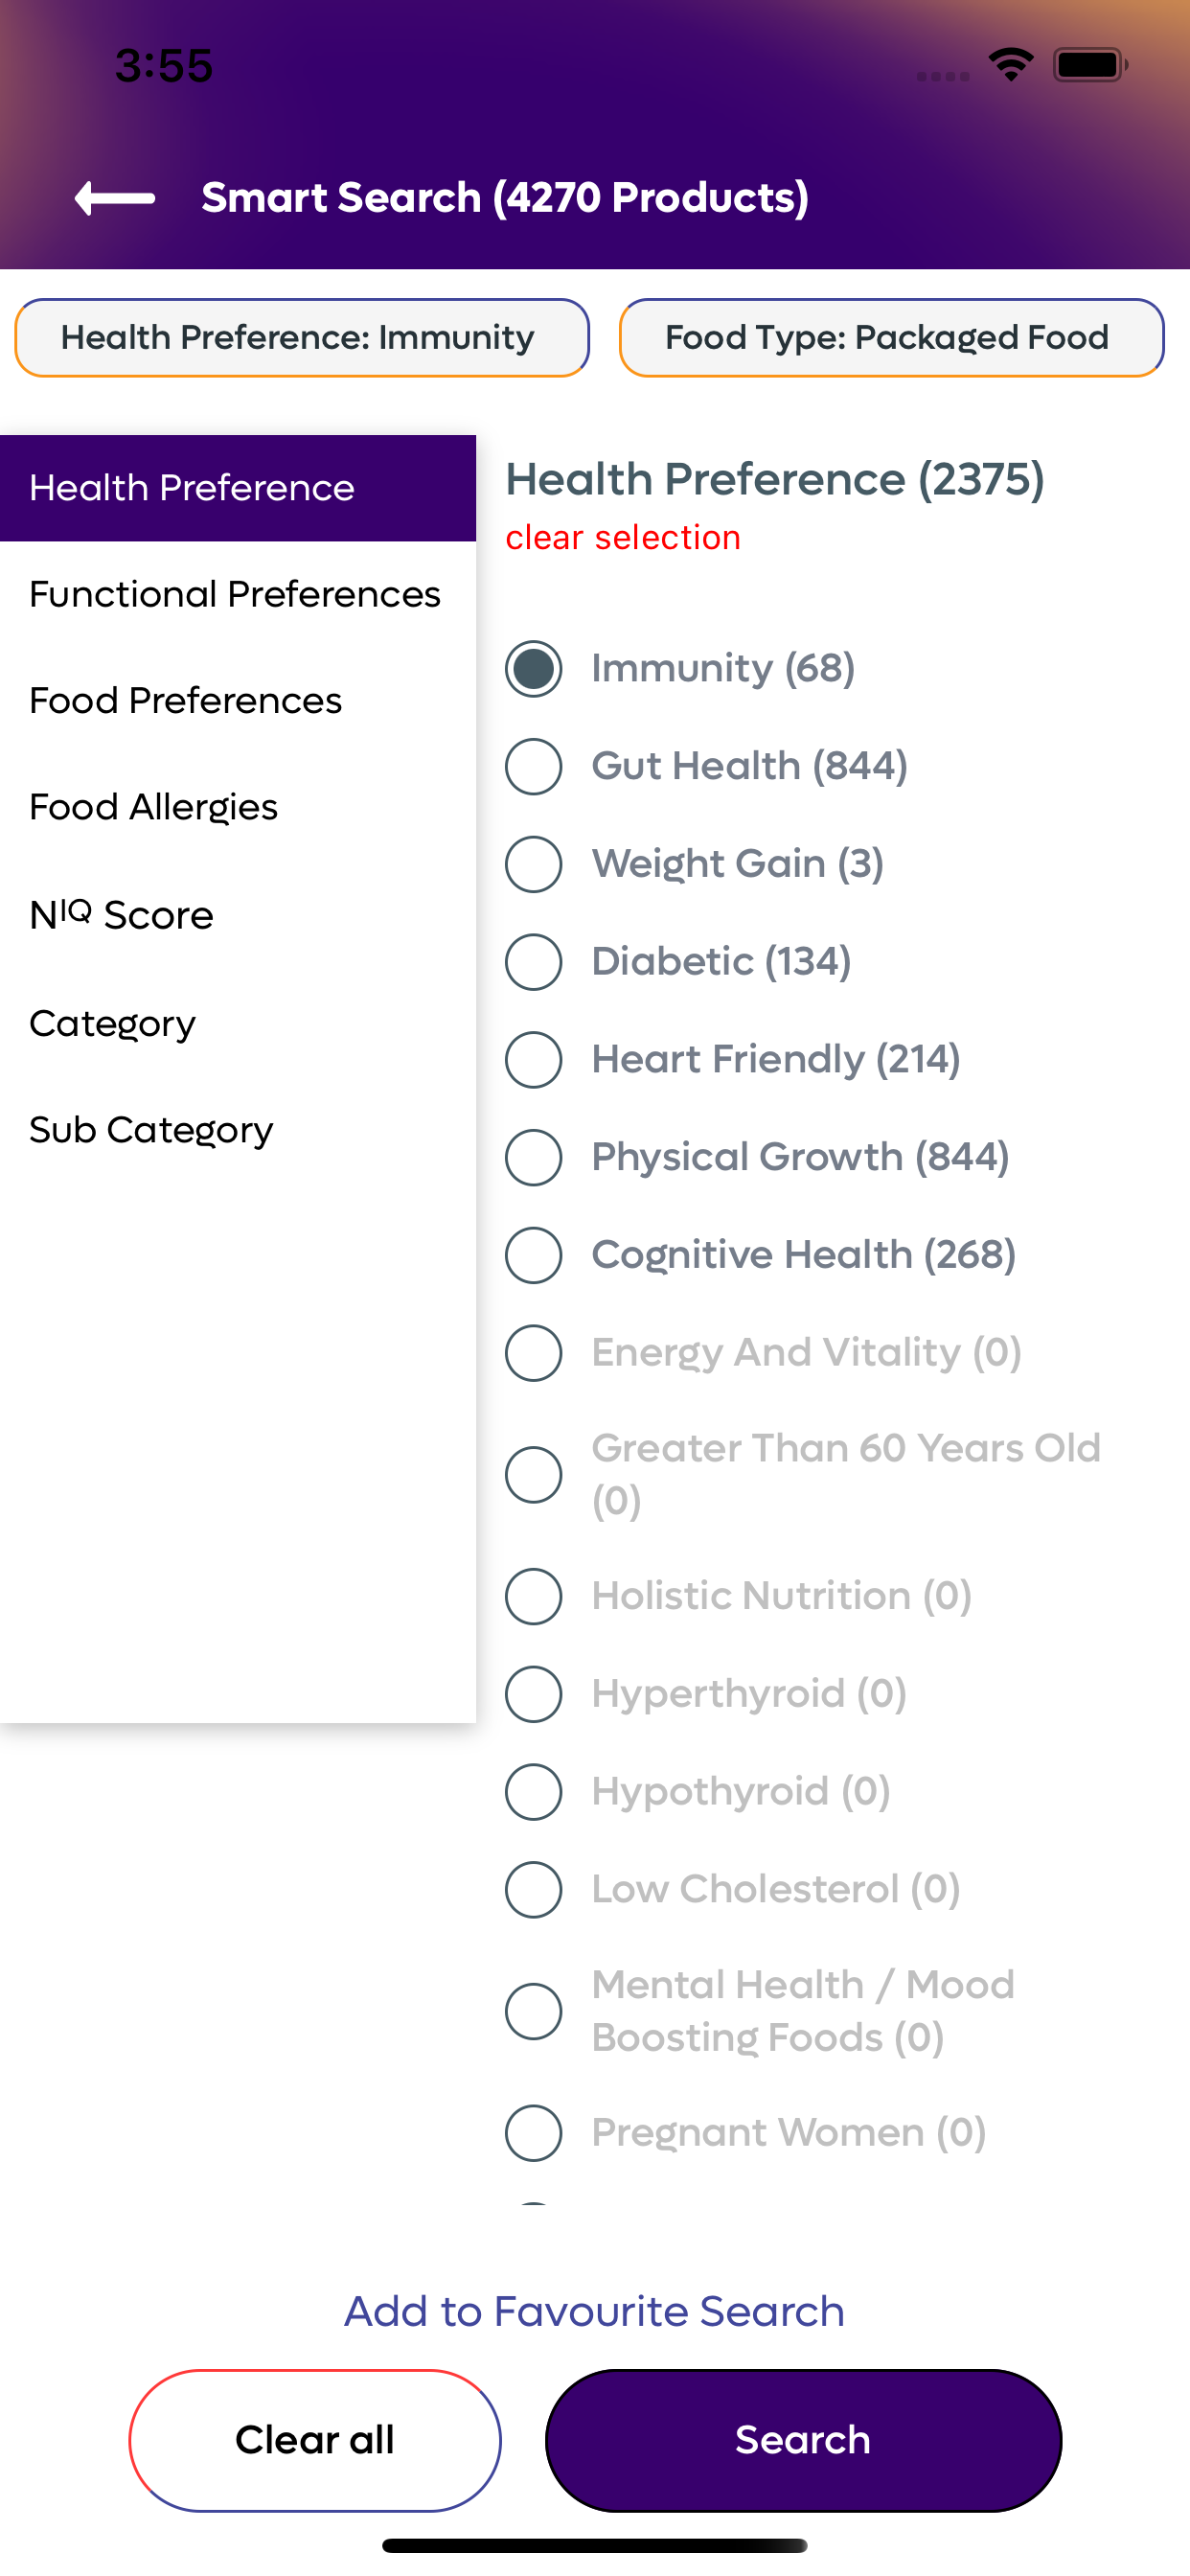This screenshot has height=2576, width=1190.
Task: Choose the Cognitive Health option
Action: (x=533, y=1255)
